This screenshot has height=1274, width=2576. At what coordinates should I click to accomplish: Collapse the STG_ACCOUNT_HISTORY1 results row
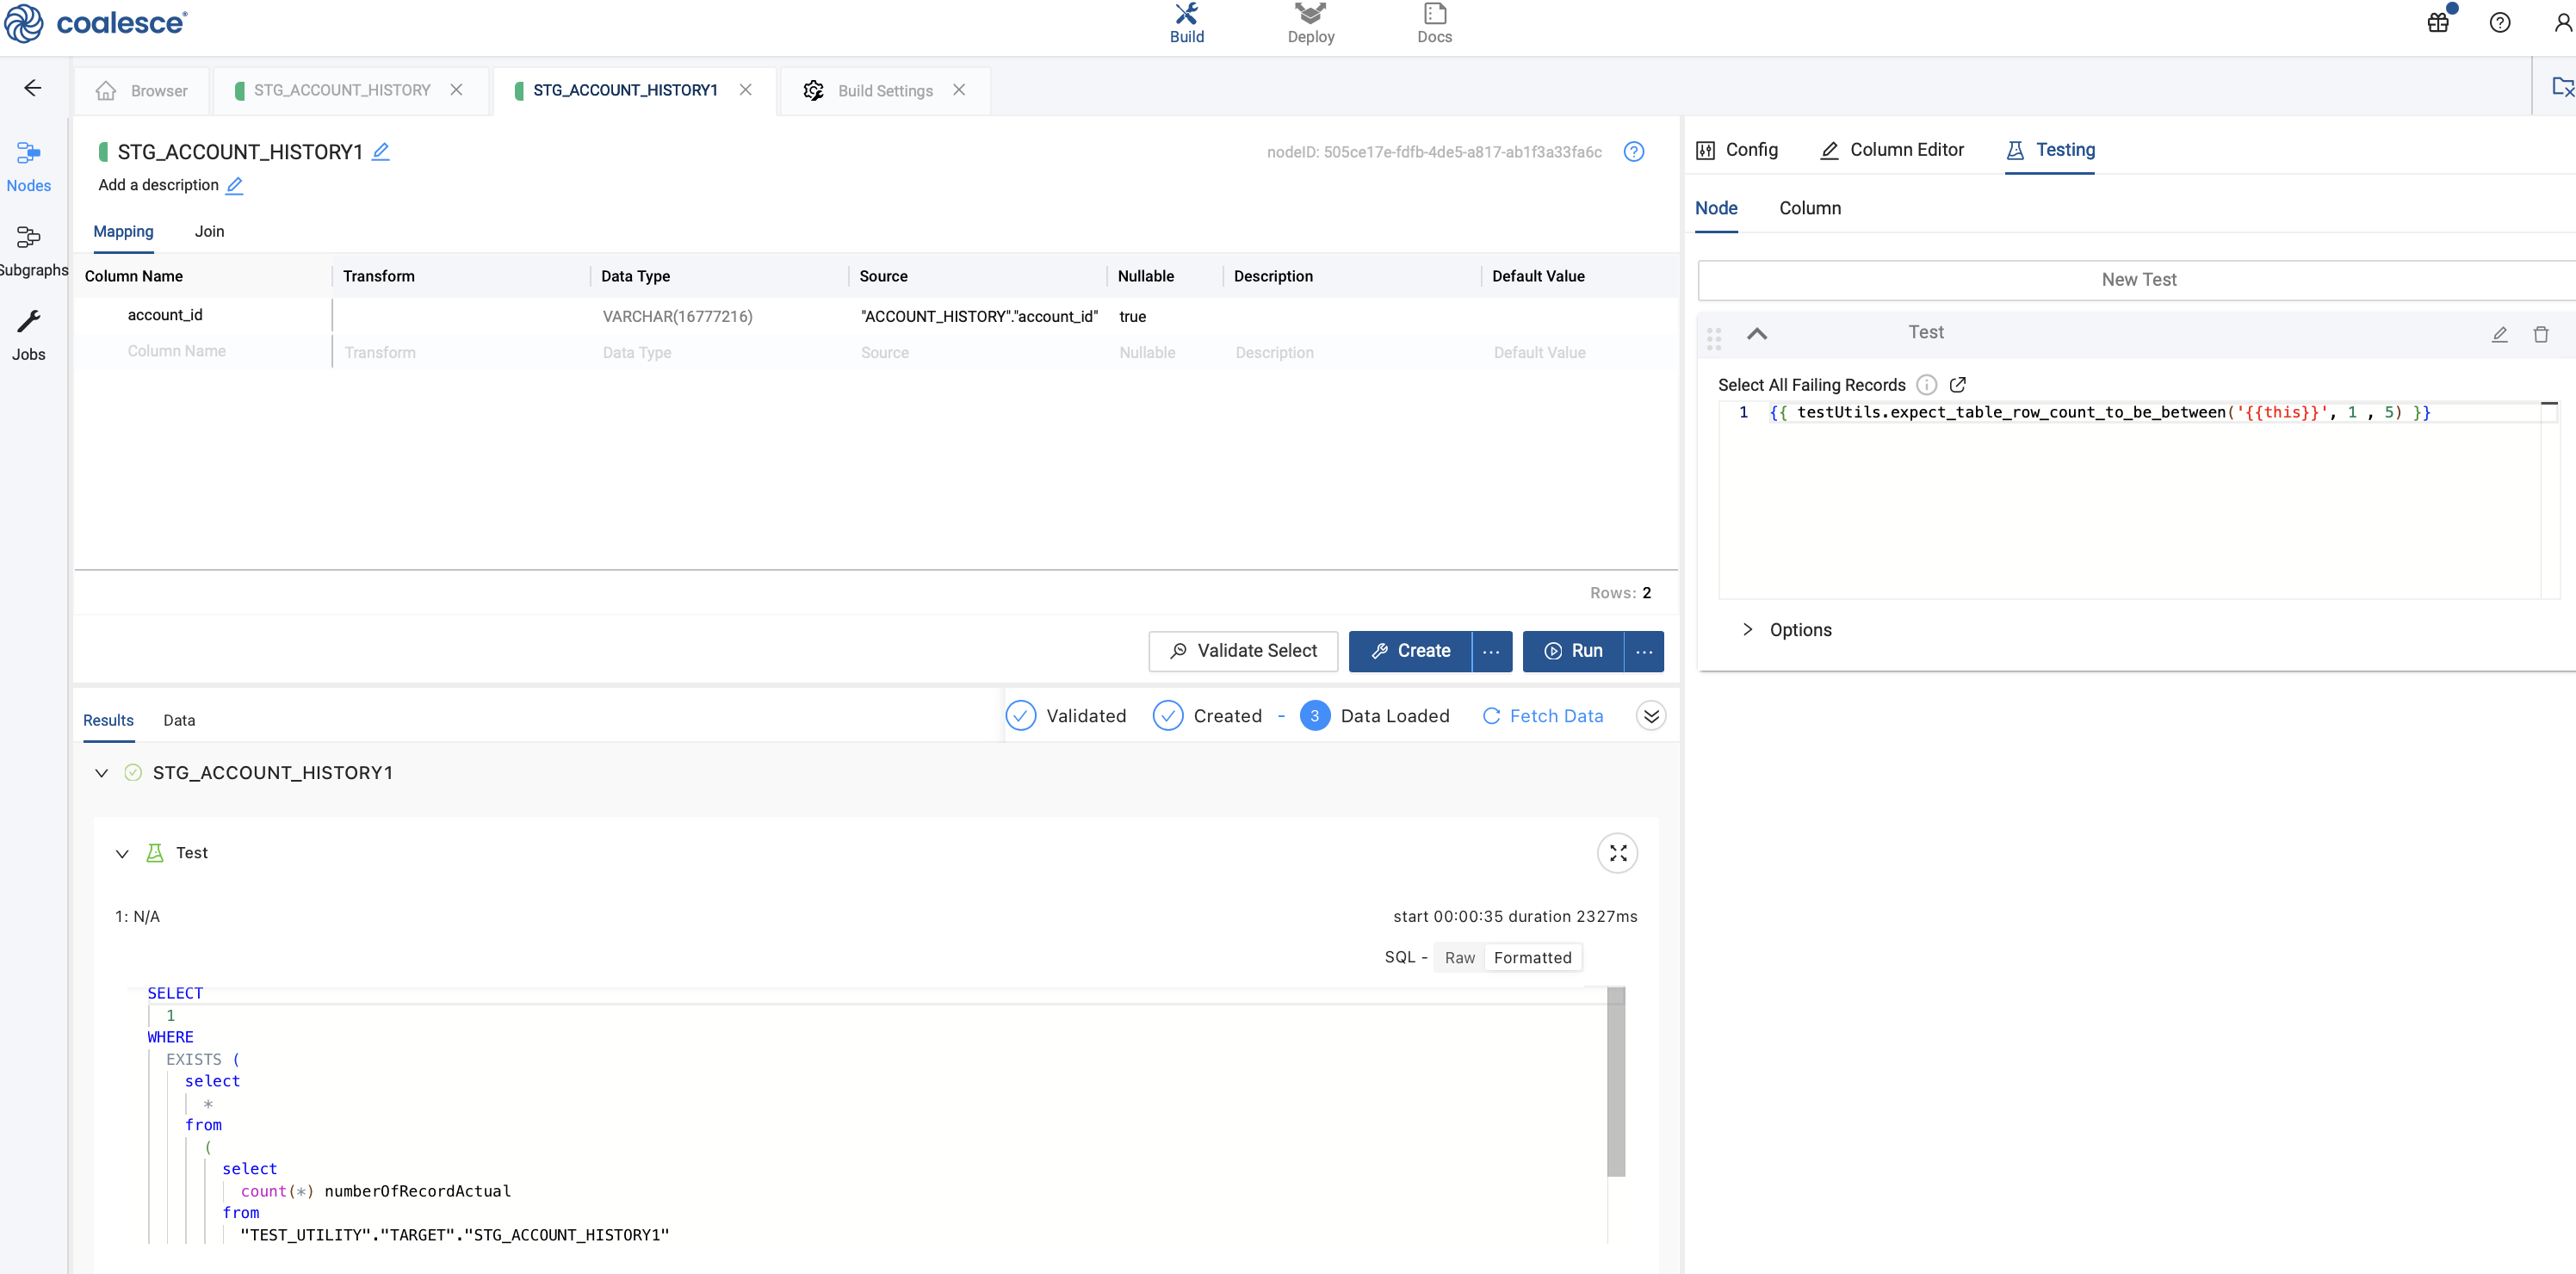point(101,773)
